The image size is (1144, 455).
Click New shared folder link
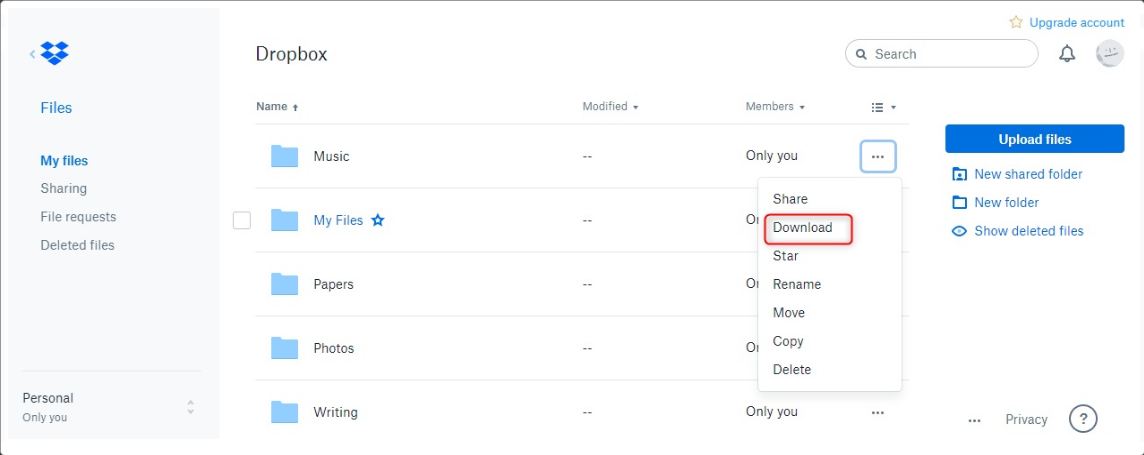pos(1028,174)
